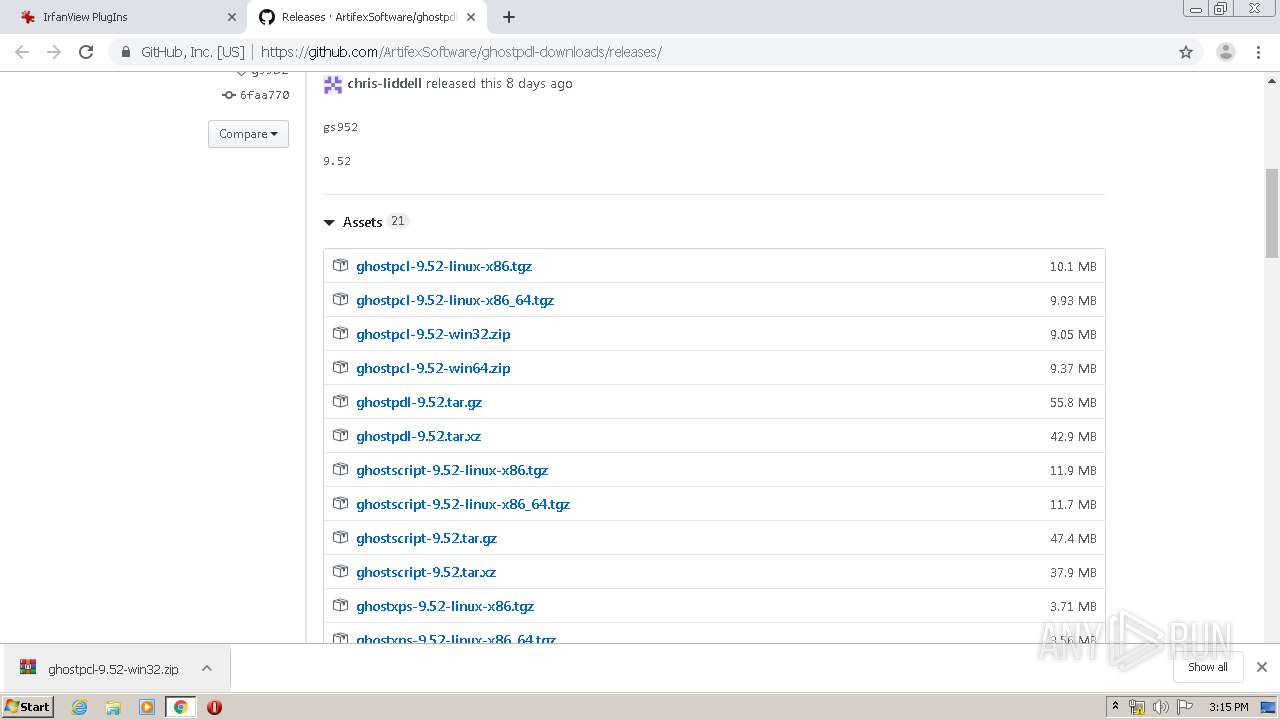Click package icon beside ghostscript-9.52.tar.xz
Viewport: 1280px width, 720px height.
pyautogui.click(x=340, y=572)
